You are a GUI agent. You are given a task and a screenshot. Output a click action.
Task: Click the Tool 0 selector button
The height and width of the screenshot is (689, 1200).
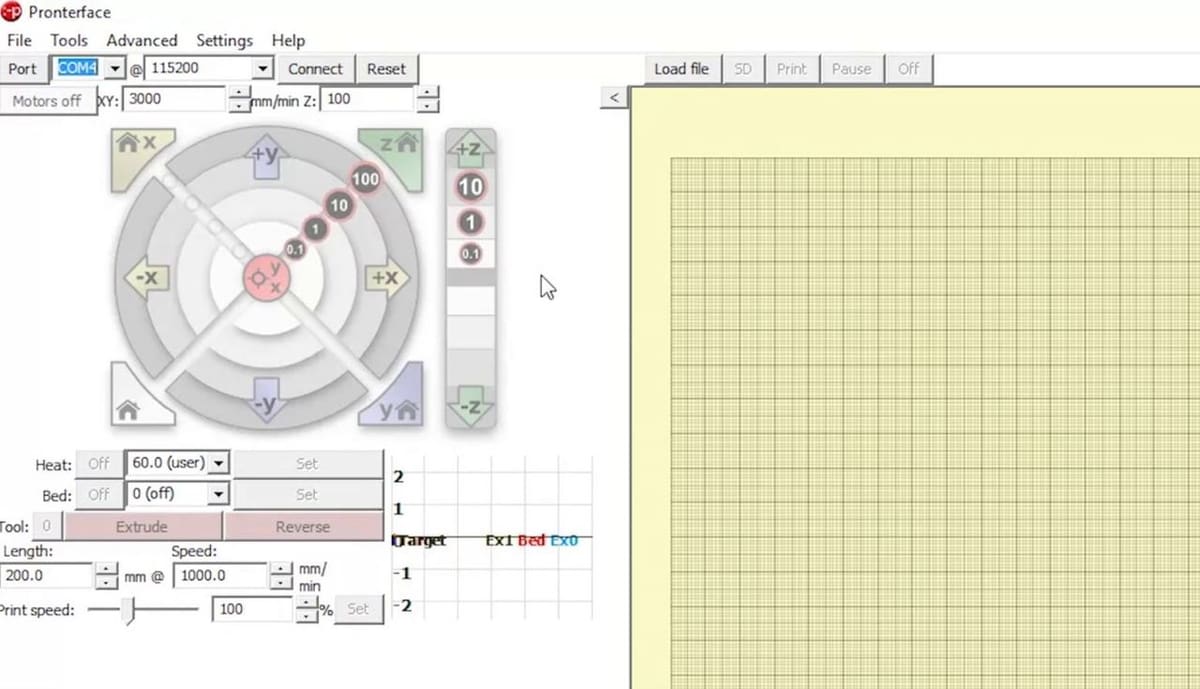point(47,527)
